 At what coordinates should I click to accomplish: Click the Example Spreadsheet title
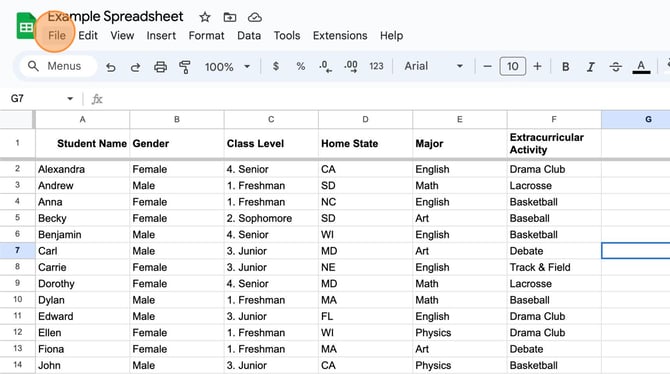[115, 17]
